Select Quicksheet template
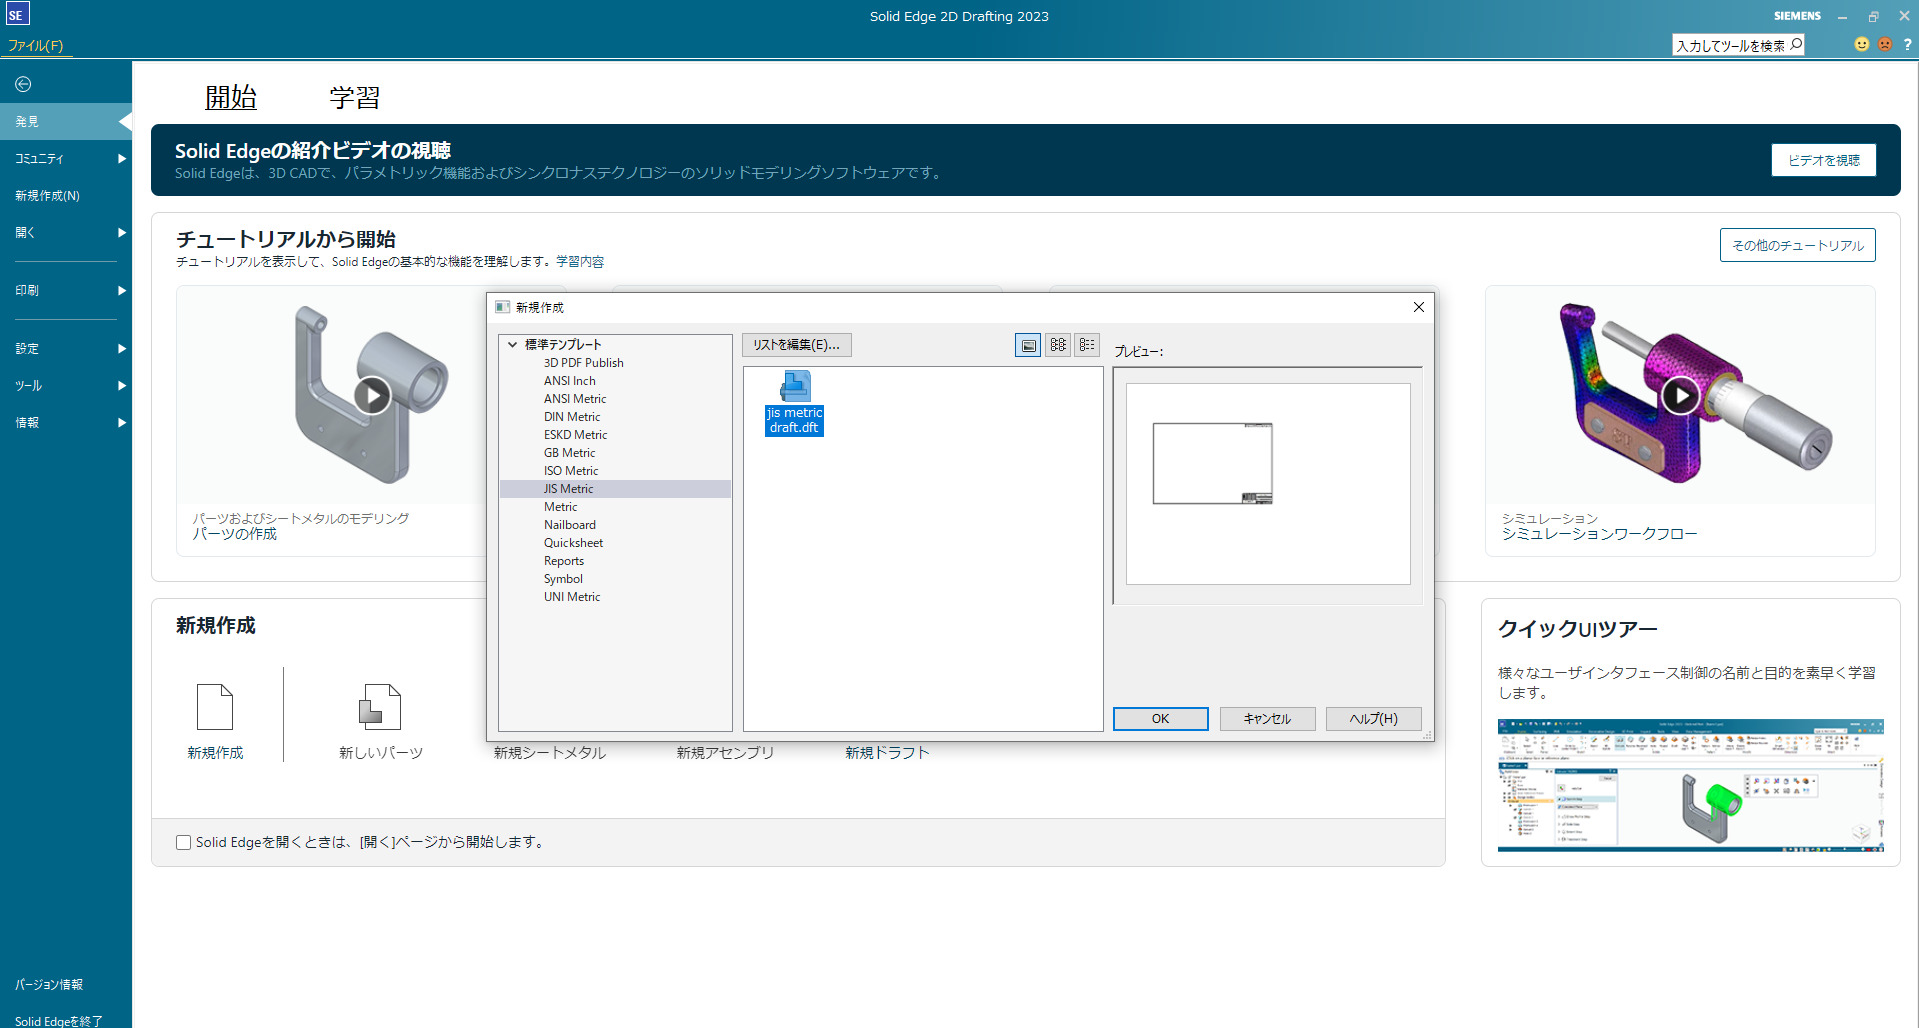 point(573,543)
